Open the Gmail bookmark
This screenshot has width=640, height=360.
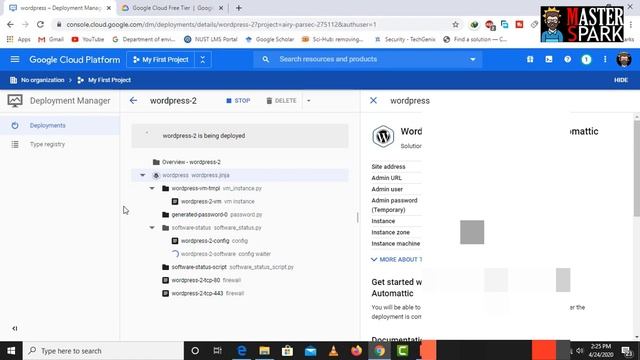coord(51,39)
